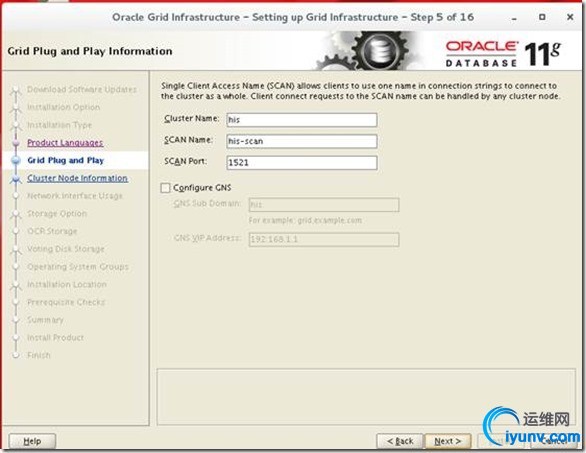Click the Storage Option step
Screen dimensions: 586x453
(57, 213)
